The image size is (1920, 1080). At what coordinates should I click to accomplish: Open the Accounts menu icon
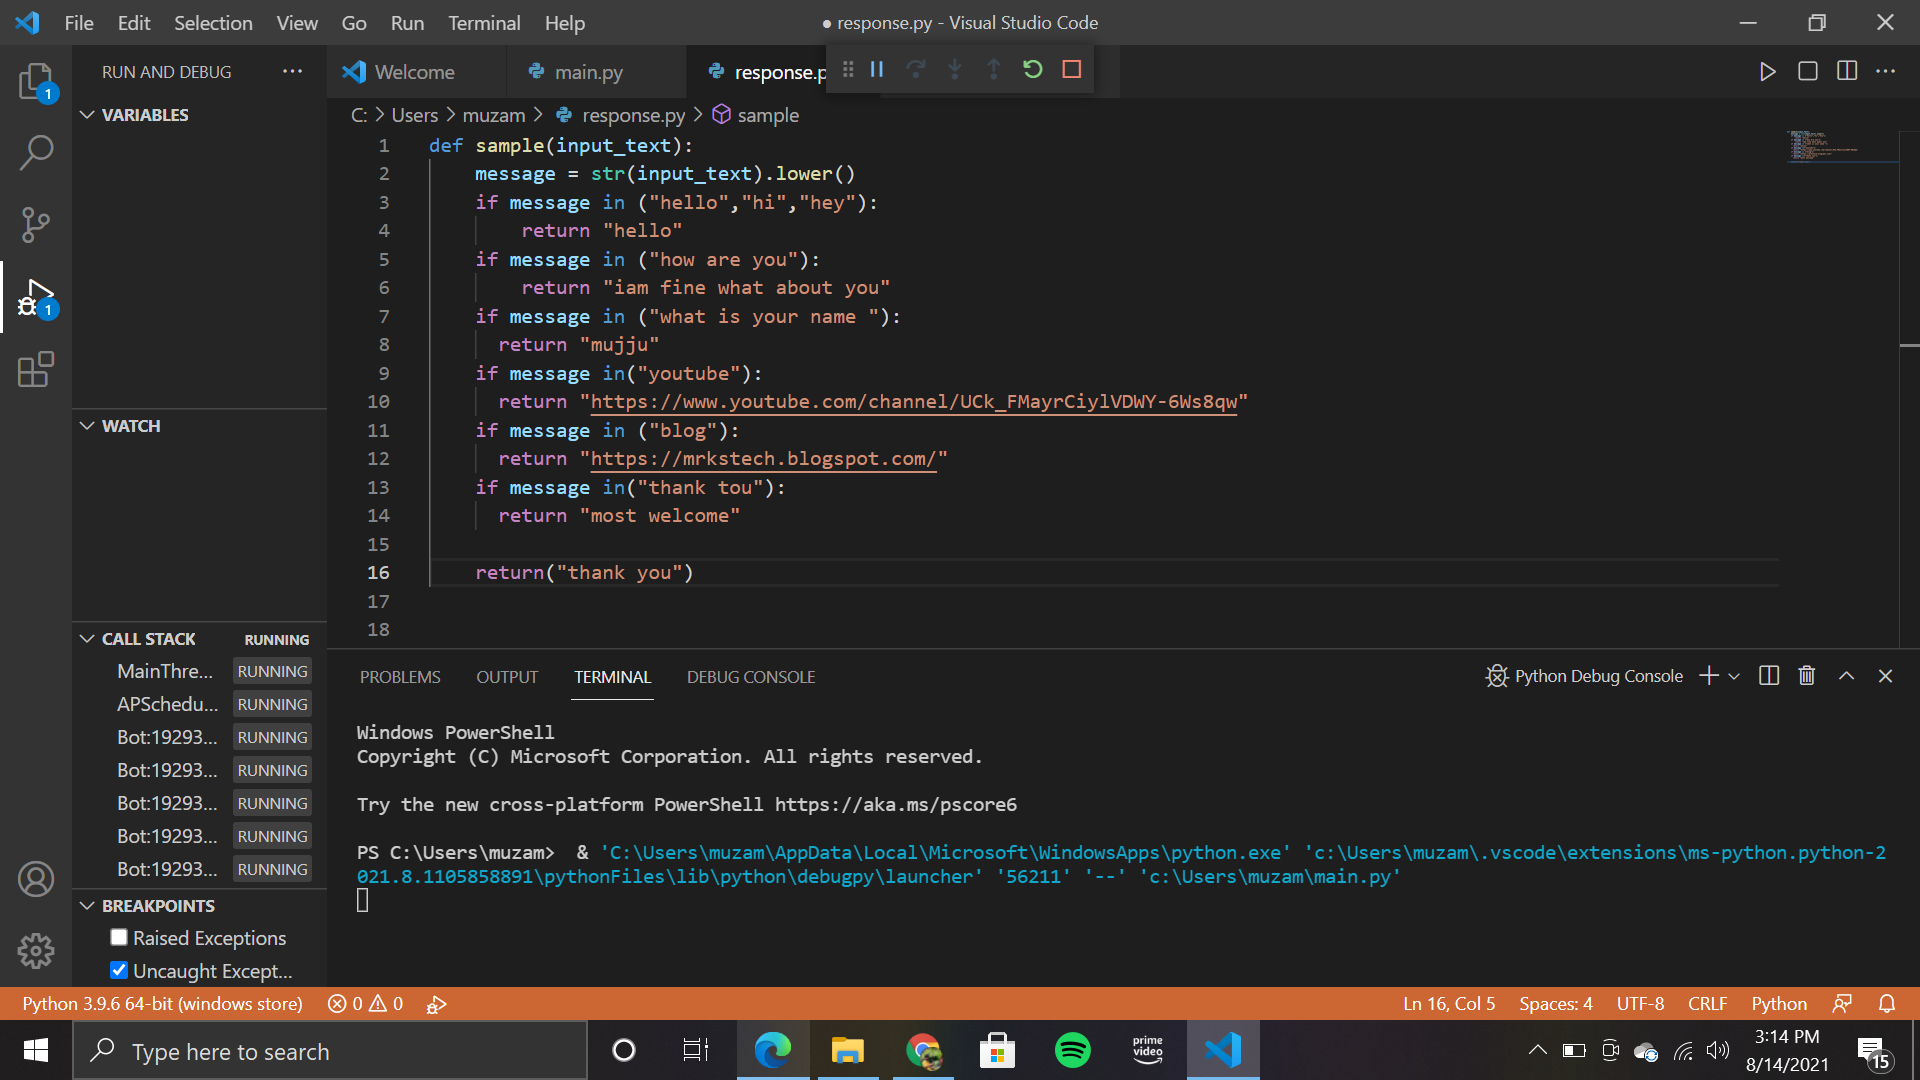(x=36, y=879)
